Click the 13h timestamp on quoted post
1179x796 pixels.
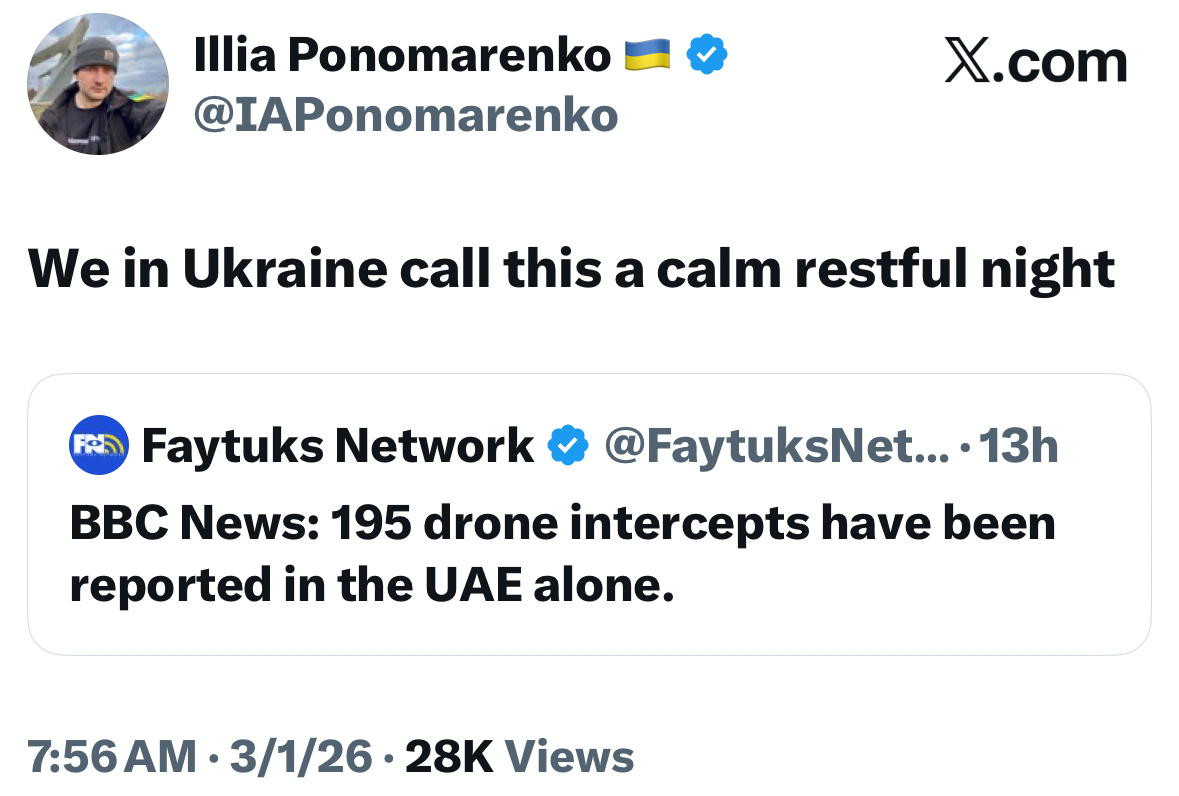click(x=1018, y=445)
